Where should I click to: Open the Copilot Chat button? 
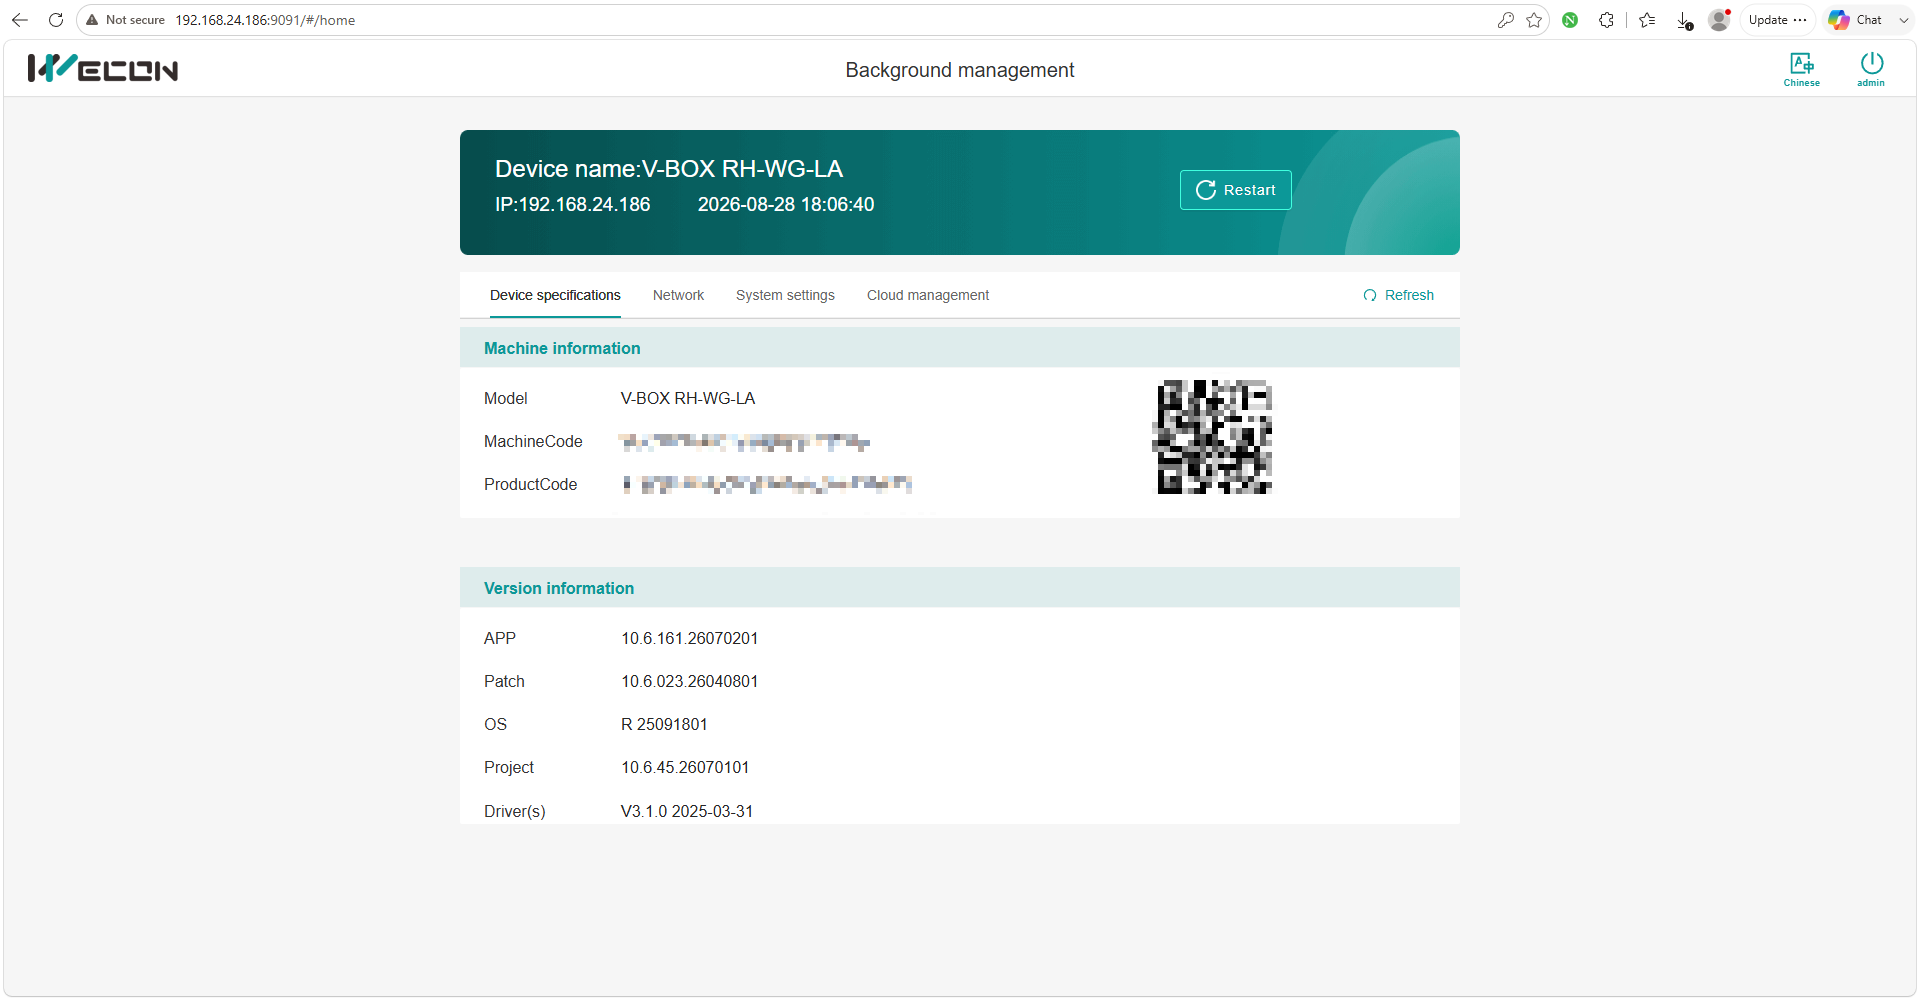click(1856, 20)
